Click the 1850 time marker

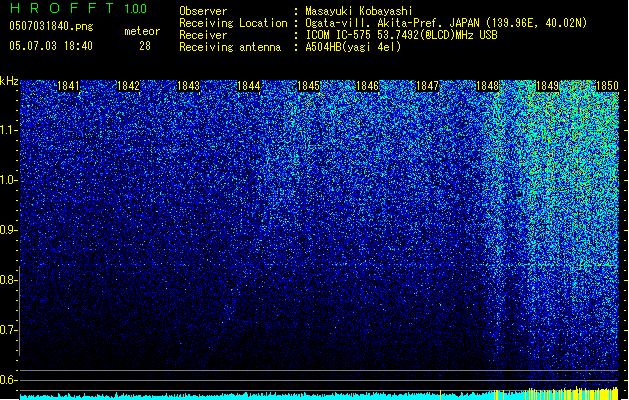(x=607, y=86)
